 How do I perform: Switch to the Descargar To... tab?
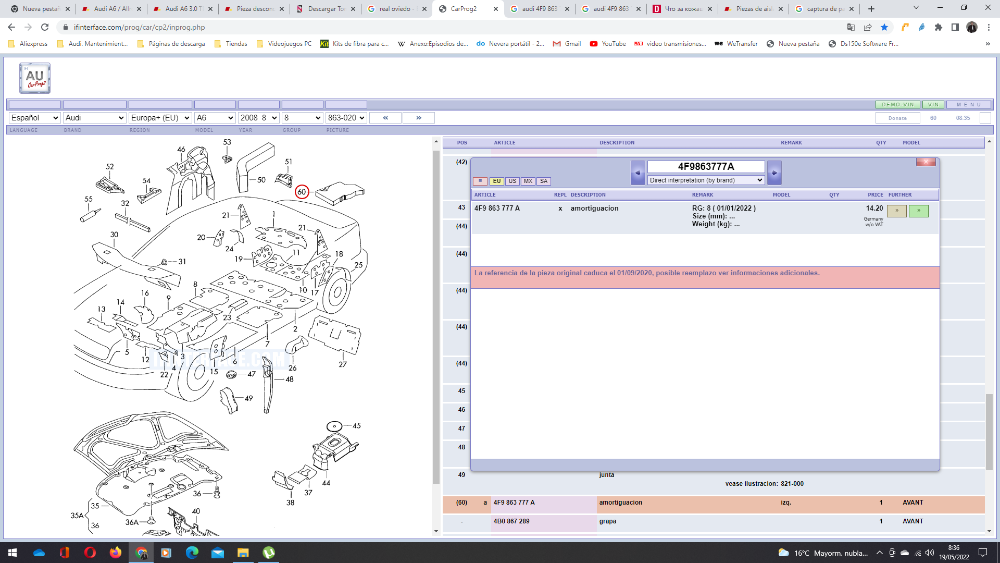click(x=325, y=9)
